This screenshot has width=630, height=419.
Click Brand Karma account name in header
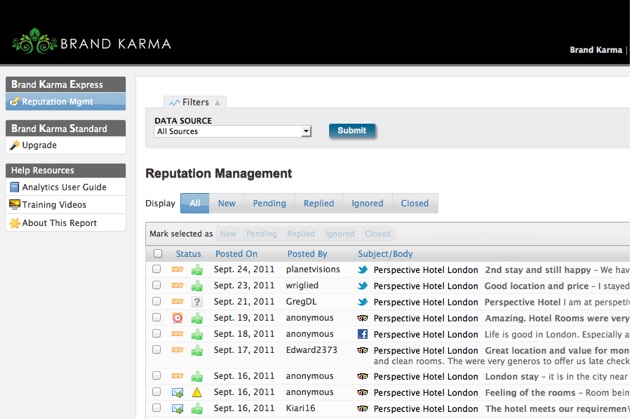[596, 50]
